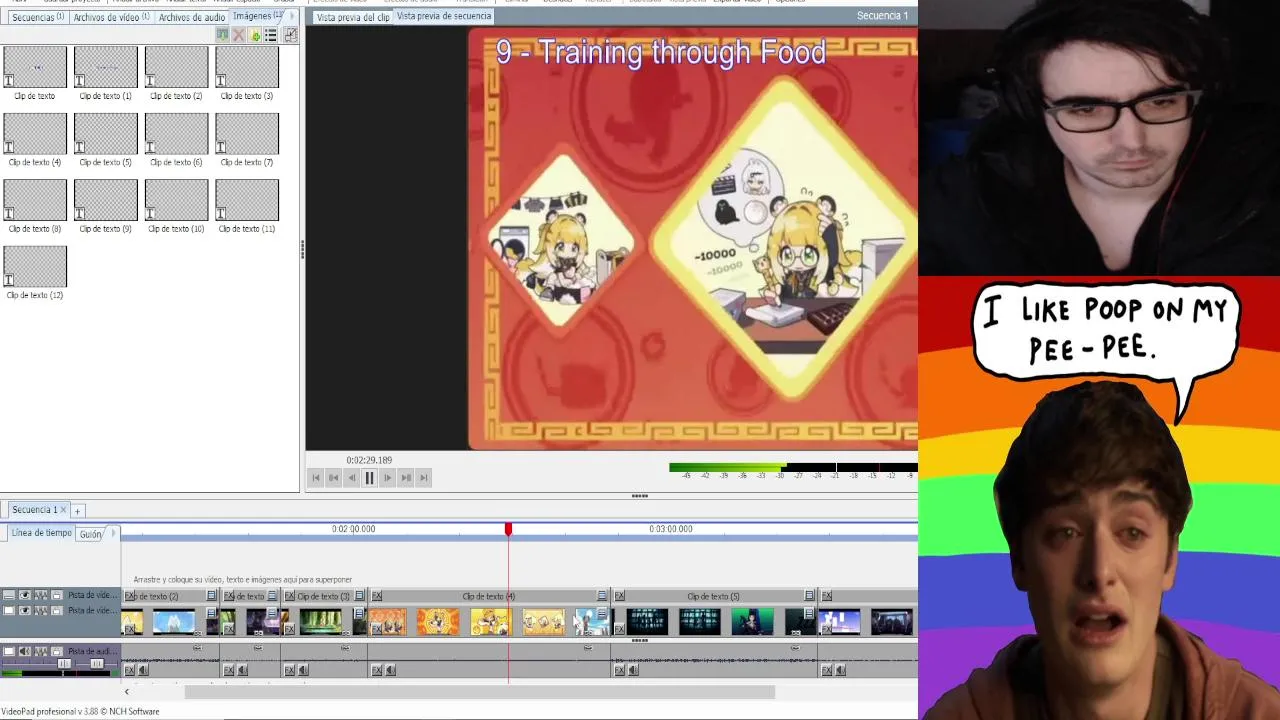Viewport: 1280px width, 720px height.
Task: Select the Clip de texto (11) thumbnail
Action: [247, 200]
